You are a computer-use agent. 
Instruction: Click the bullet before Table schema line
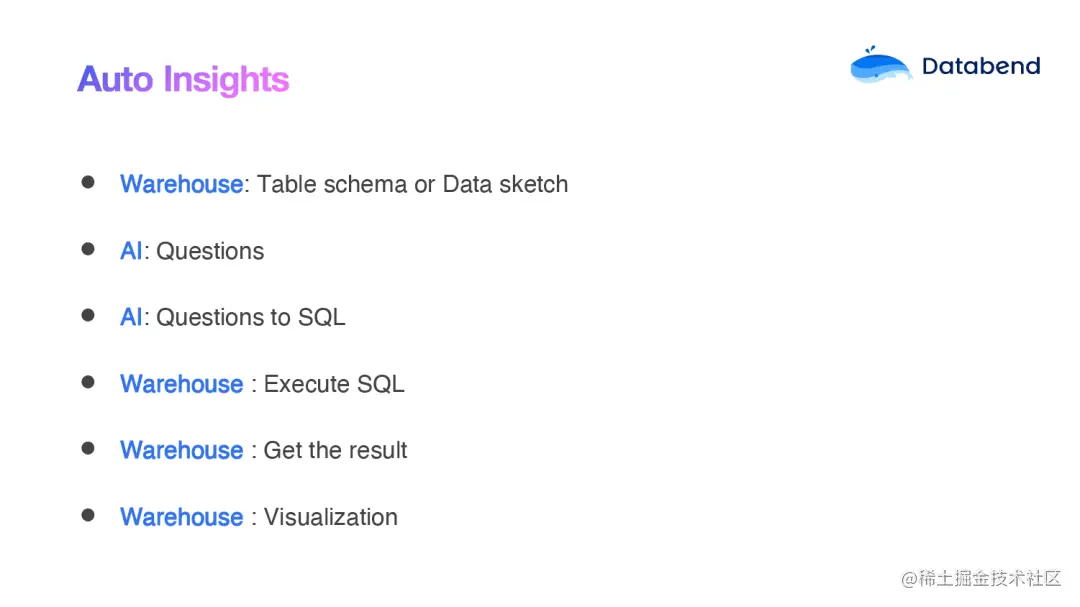88,183
